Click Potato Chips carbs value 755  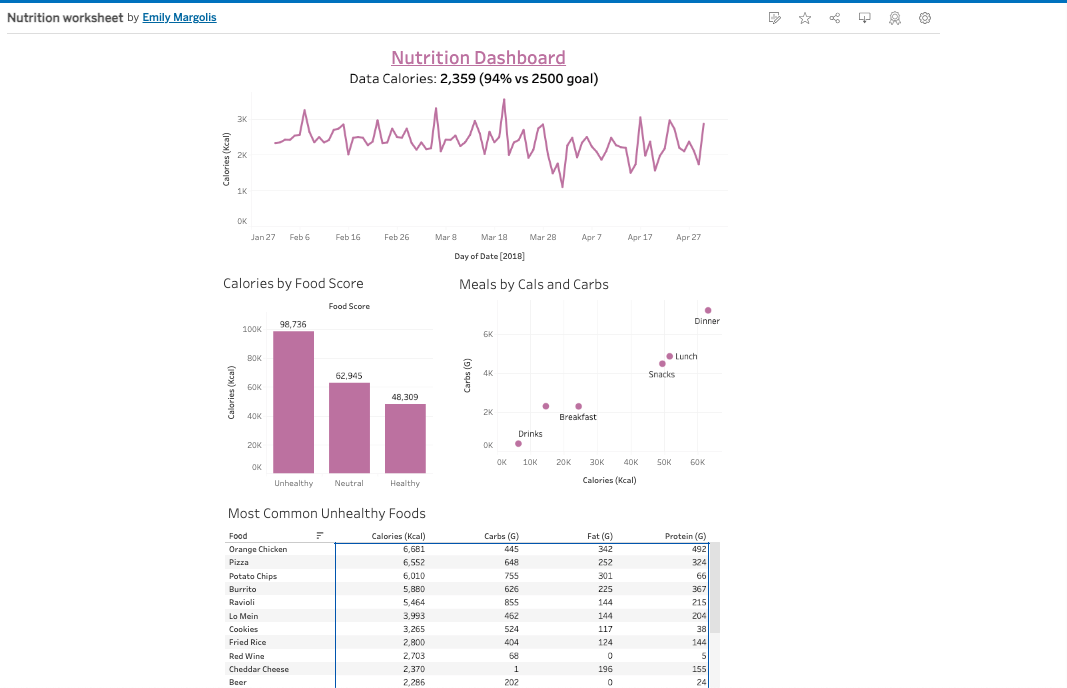tap(511, 576)
